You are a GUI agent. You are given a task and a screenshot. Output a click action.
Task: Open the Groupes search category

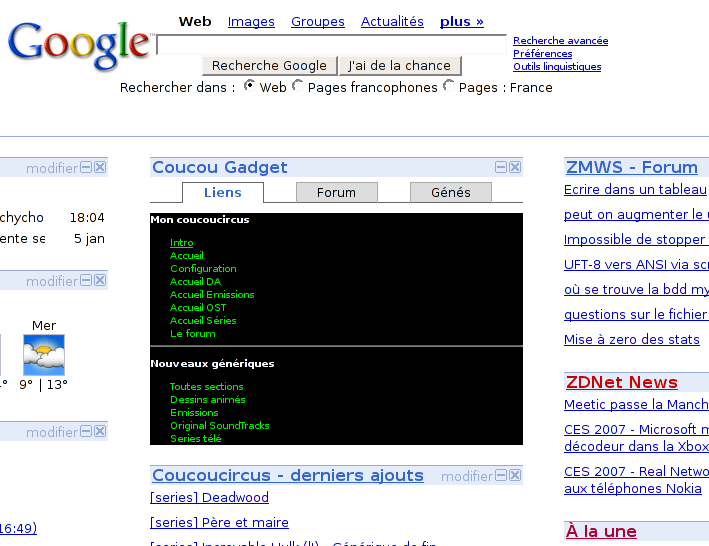tap(318, 22)
